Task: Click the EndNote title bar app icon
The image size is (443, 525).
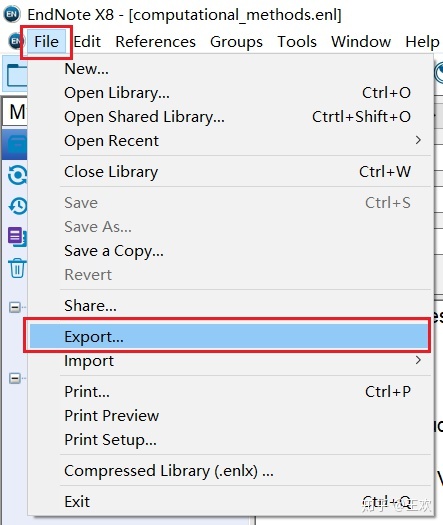Action: [x=12, y=14]
